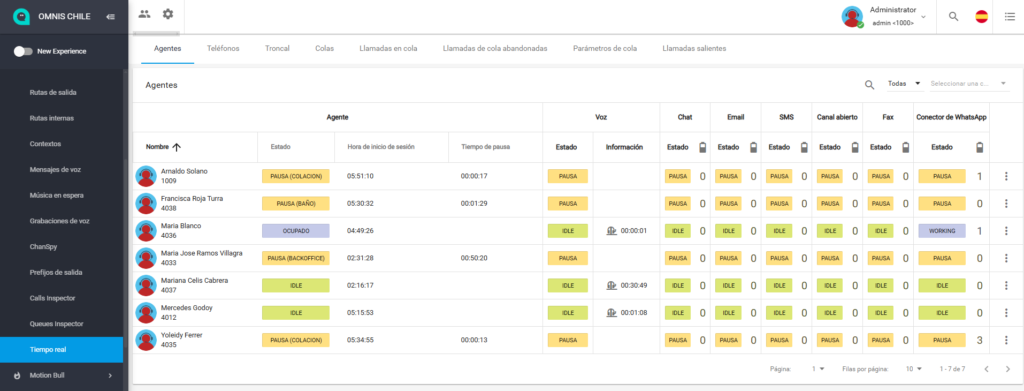Toggle the New Experience switch
This screenshot has height=391, width=1024.
point(23,51)
